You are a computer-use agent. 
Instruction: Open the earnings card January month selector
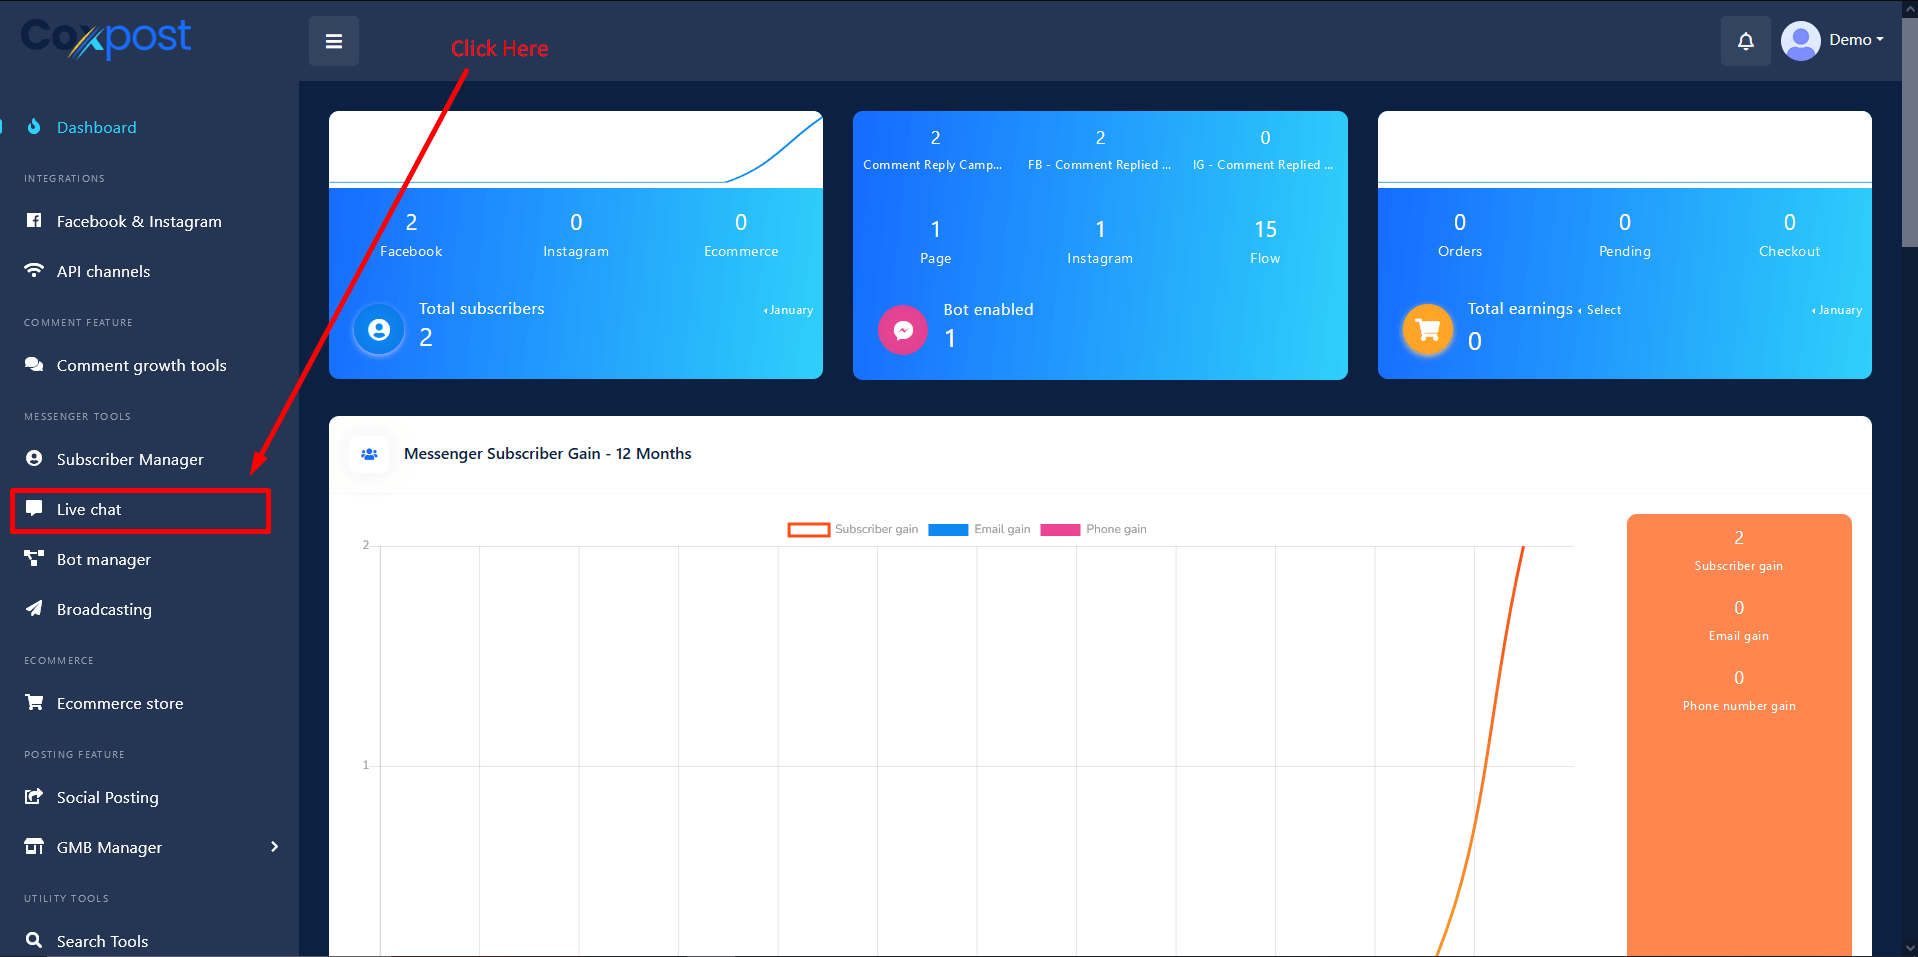pos(1836,310)
